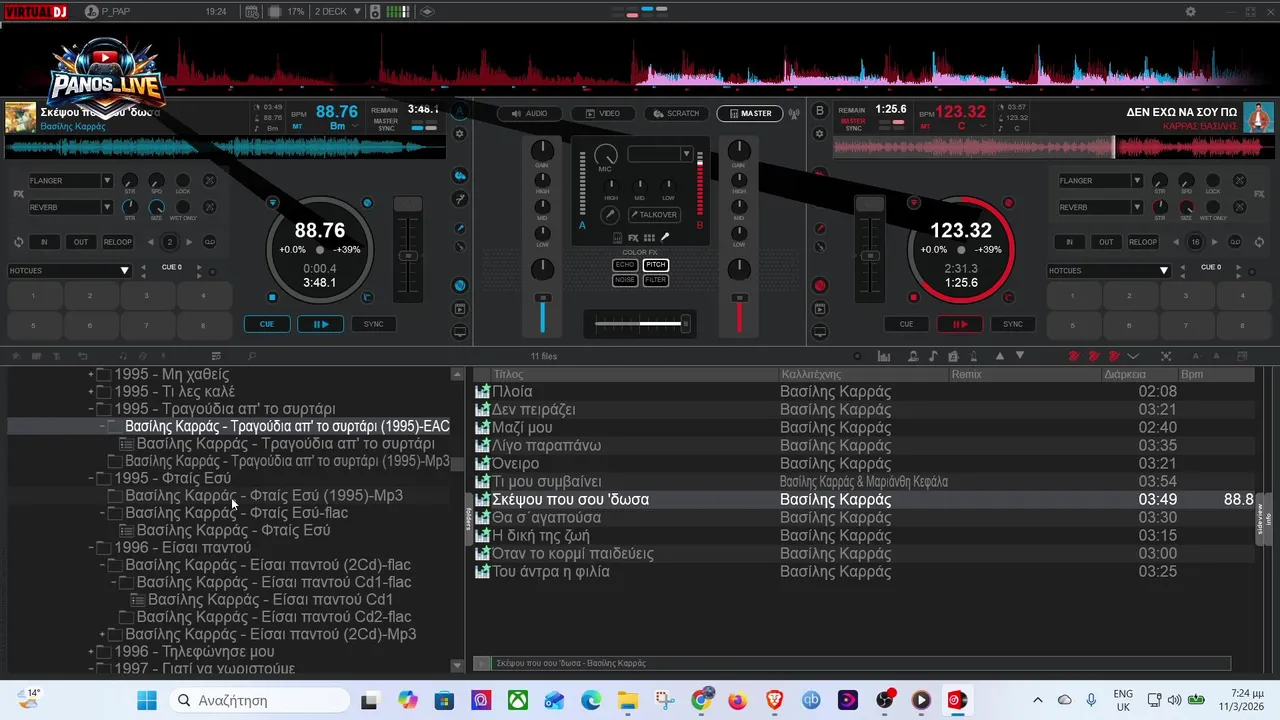Click deck A play/pause button

[x=320, y=324]
